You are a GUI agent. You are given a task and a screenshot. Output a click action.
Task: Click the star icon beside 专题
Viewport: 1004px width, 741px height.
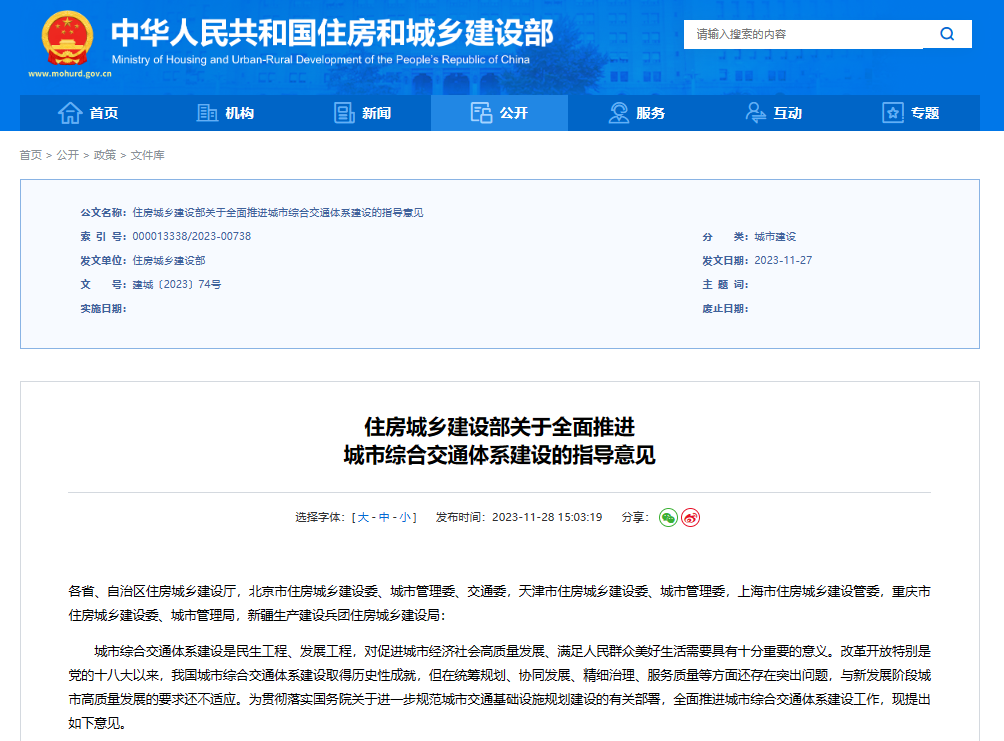(893, 113)
